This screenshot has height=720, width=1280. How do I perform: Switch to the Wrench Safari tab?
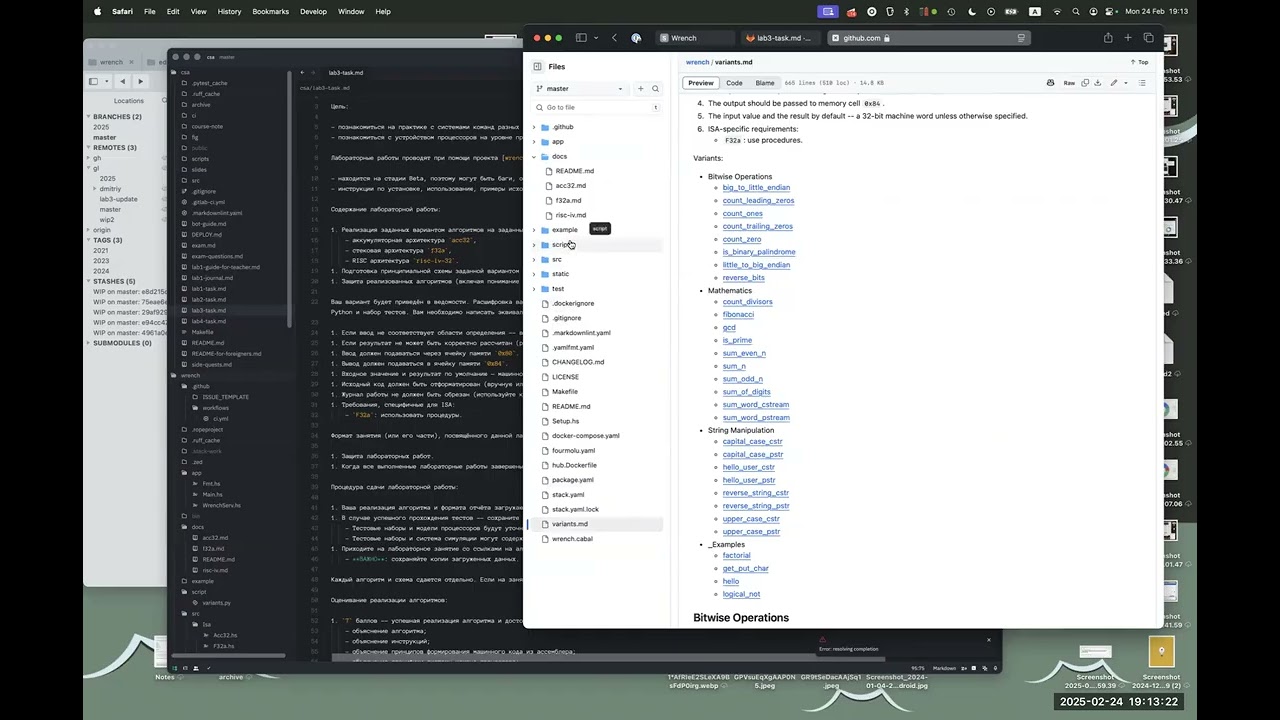point(694,38)
